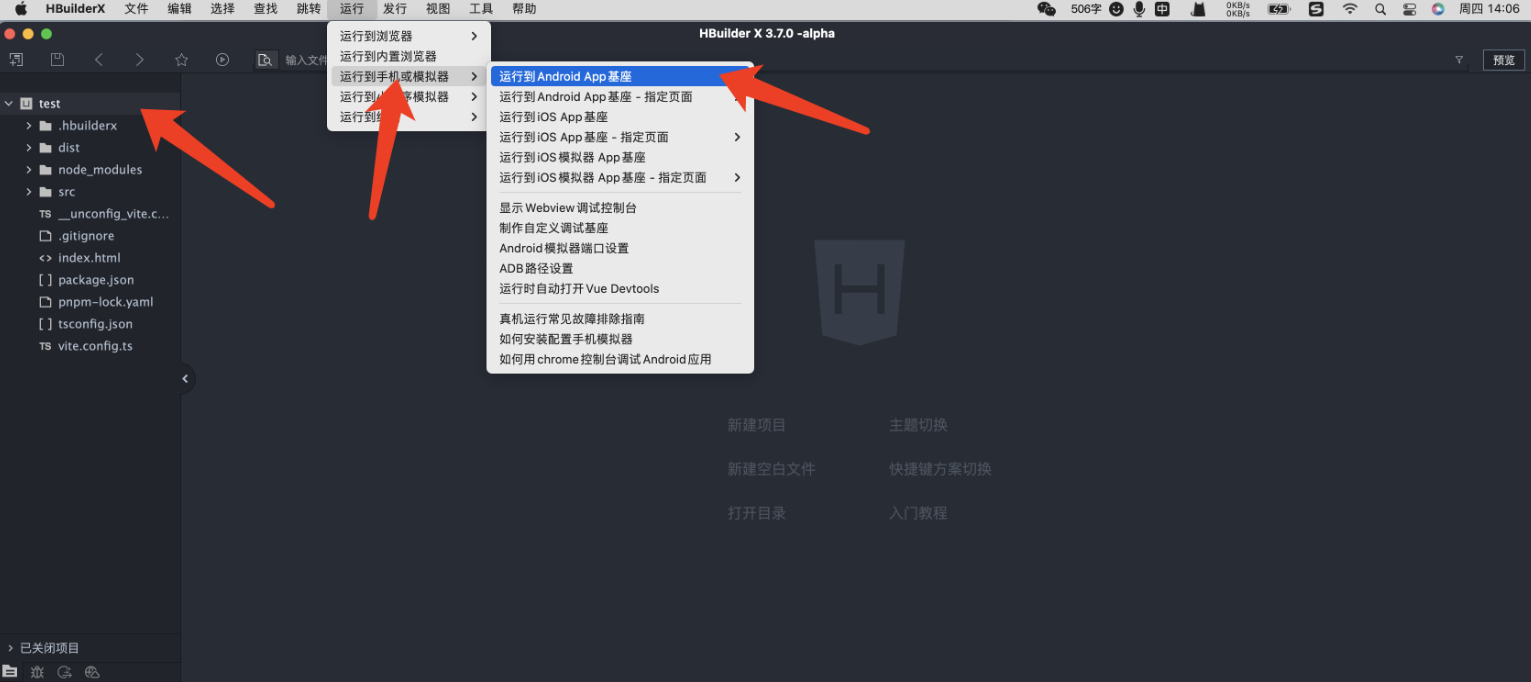Click the Sogou S icon in menu bar
This screenshot has height=682, width=1531.
click(x=1317, y=9)
